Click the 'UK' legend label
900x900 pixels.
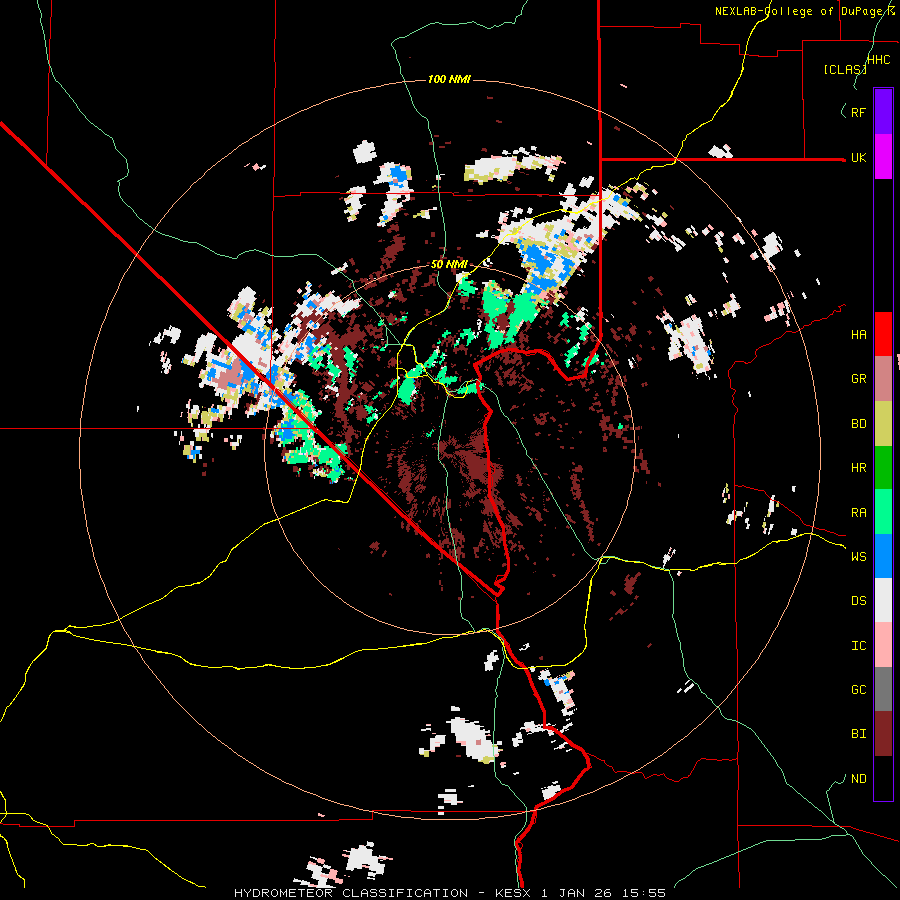click(x=858, y=158)
